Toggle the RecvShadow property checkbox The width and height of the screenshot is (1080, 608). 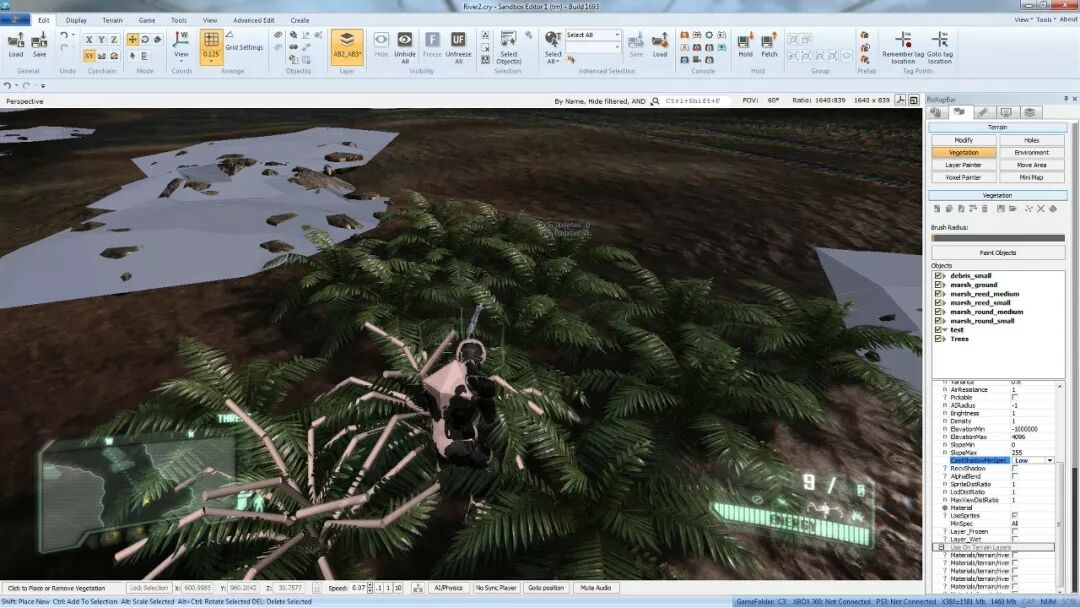point(1015,468)
